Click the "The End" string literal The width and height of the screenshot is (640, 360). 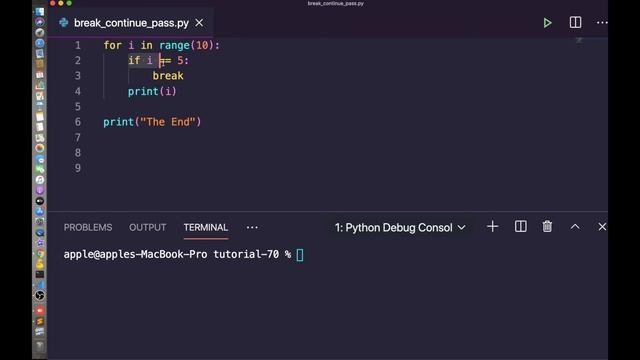(x=168, y=122)
